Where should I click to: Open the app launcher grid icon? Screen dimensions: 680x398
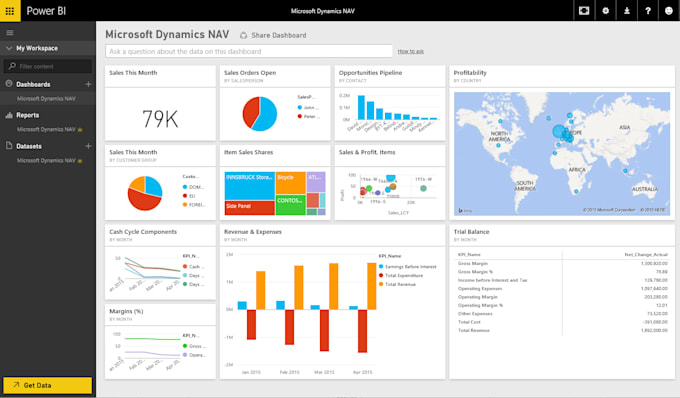10,10
